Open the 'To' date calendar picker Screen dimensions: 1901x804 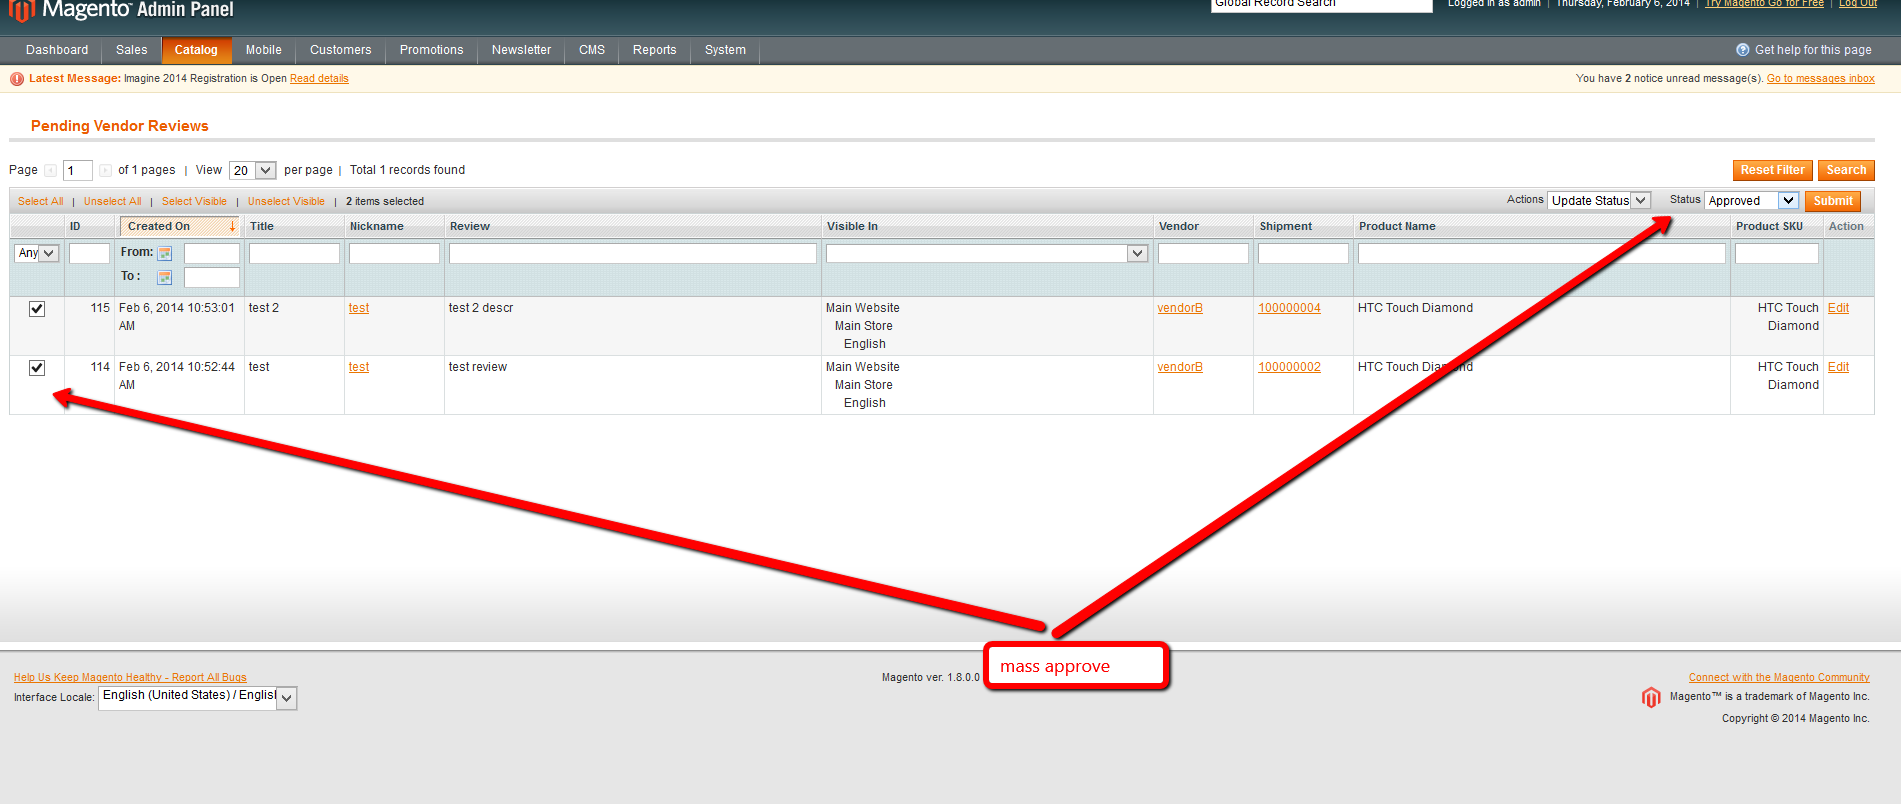(x=165, y=277)
